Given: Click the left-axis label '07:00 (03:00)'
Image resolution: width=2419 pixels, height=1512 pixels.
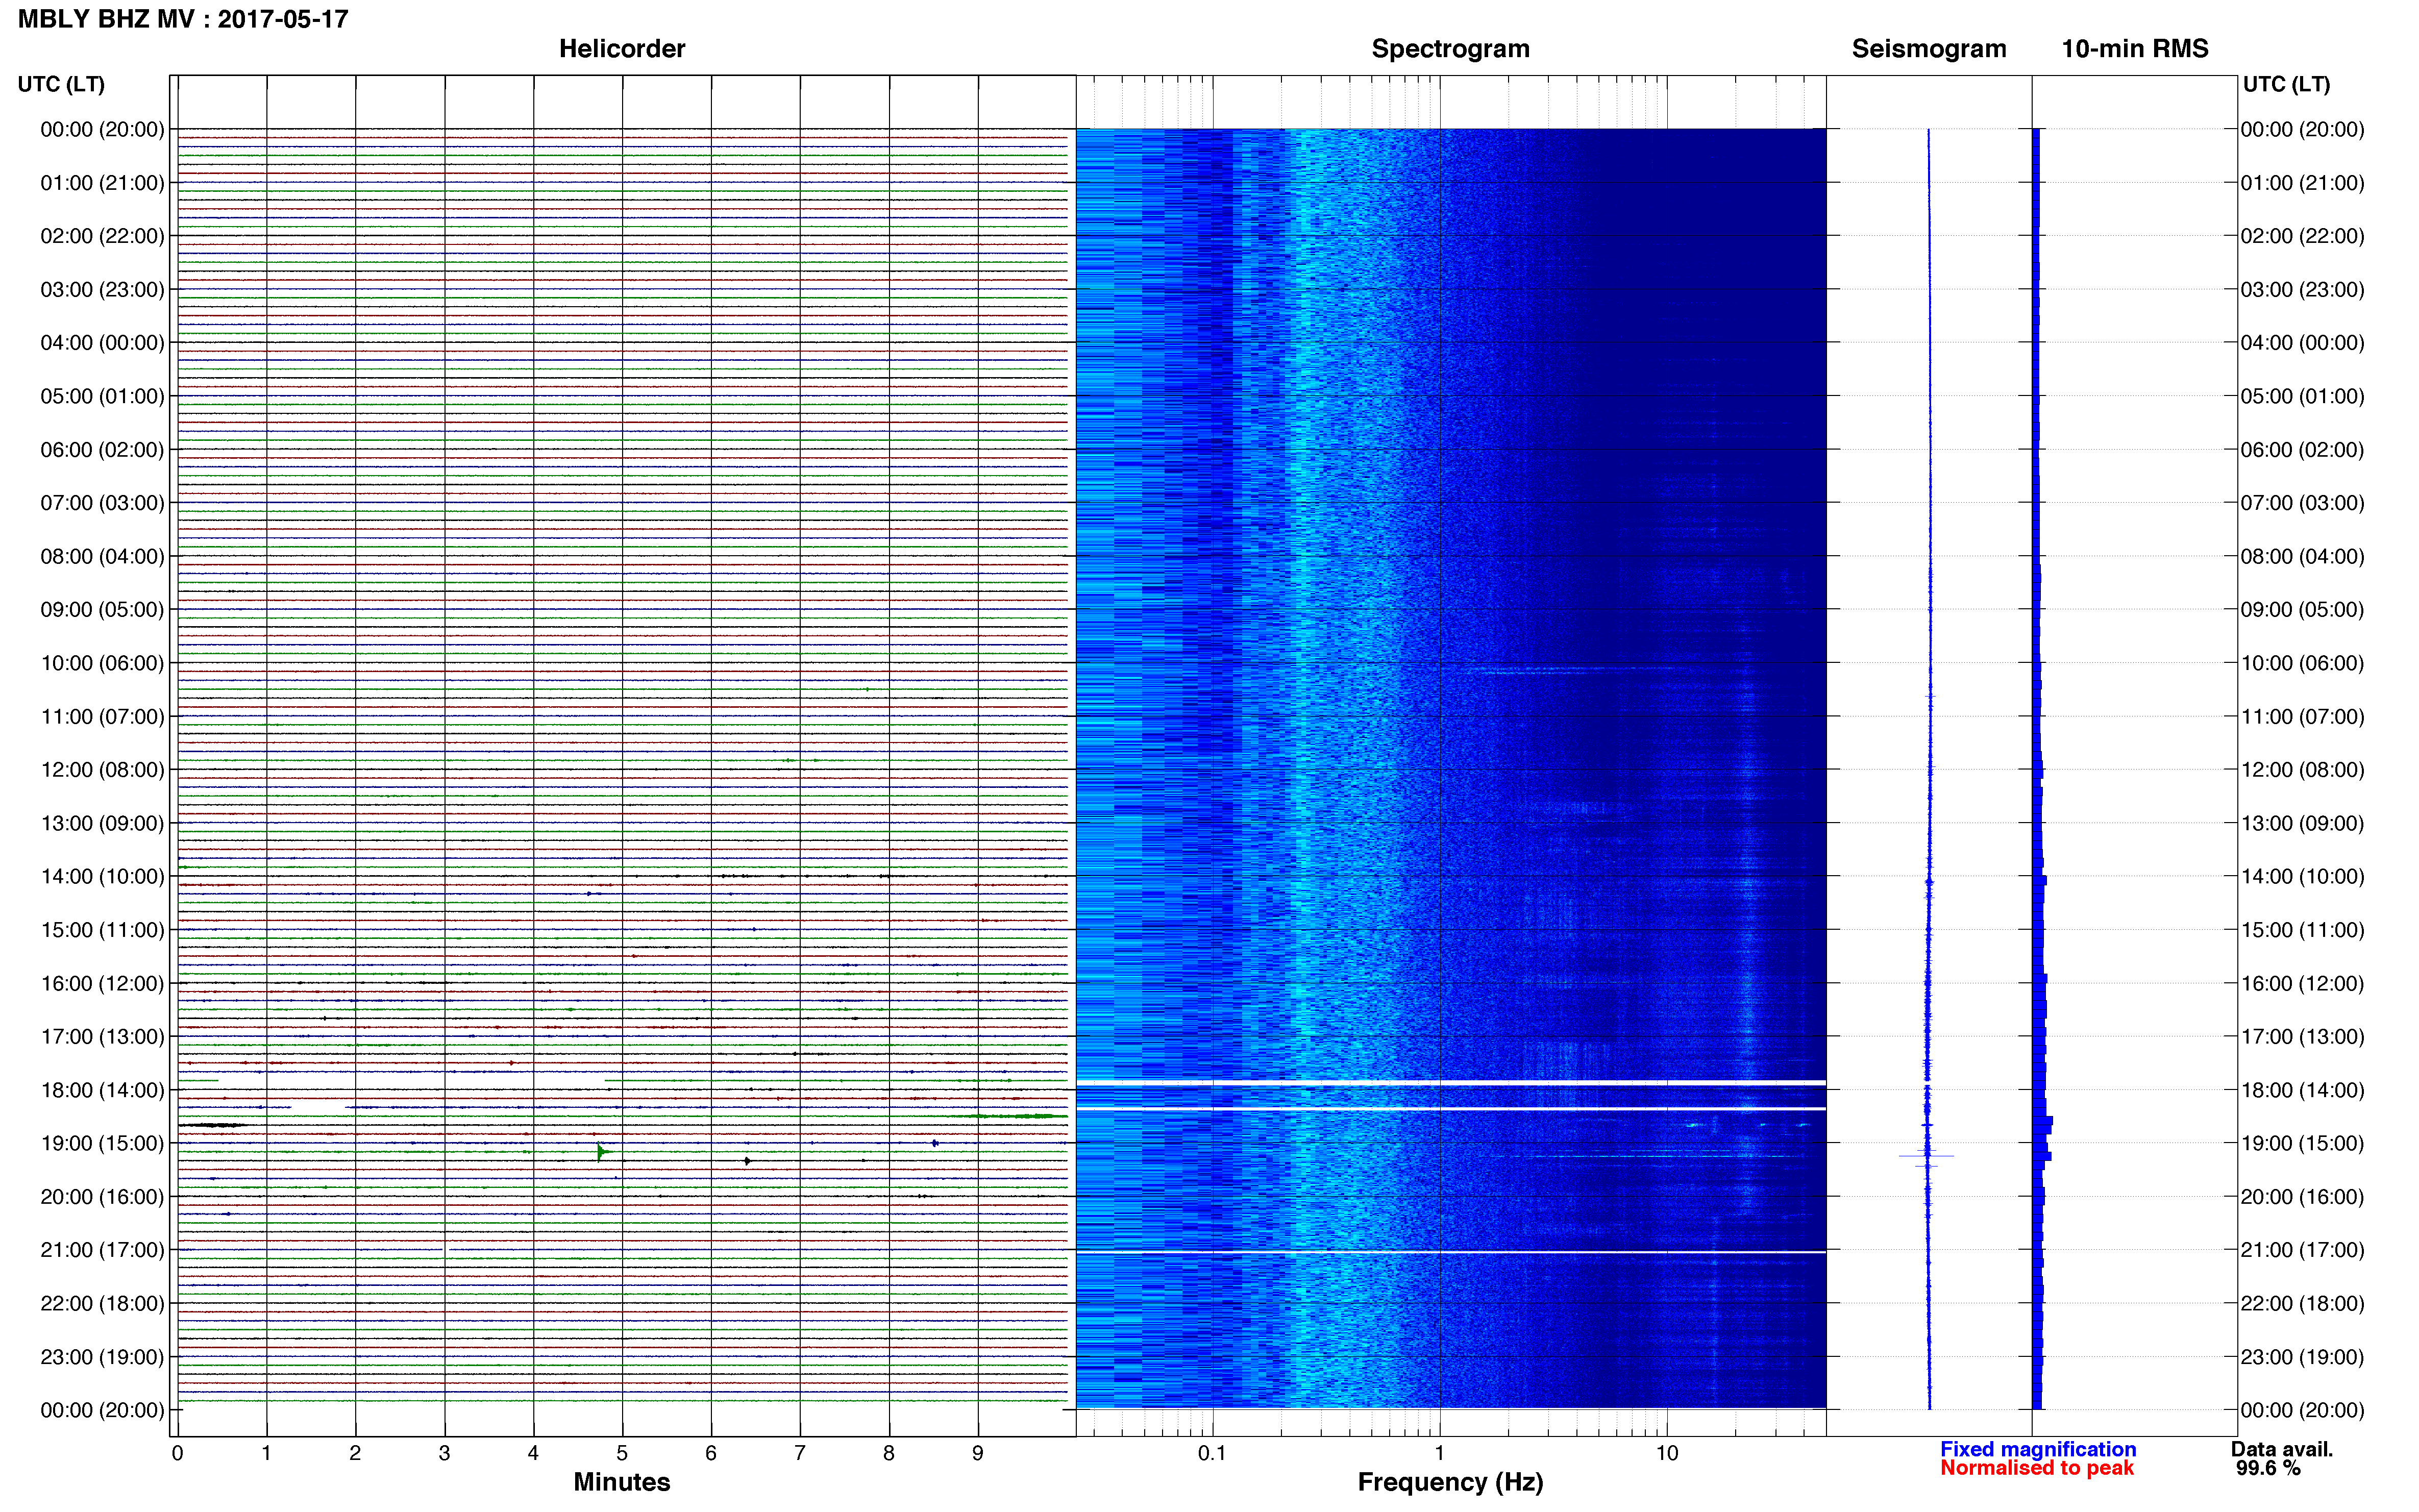Looking at the screenshot, I should coord(102,503).
